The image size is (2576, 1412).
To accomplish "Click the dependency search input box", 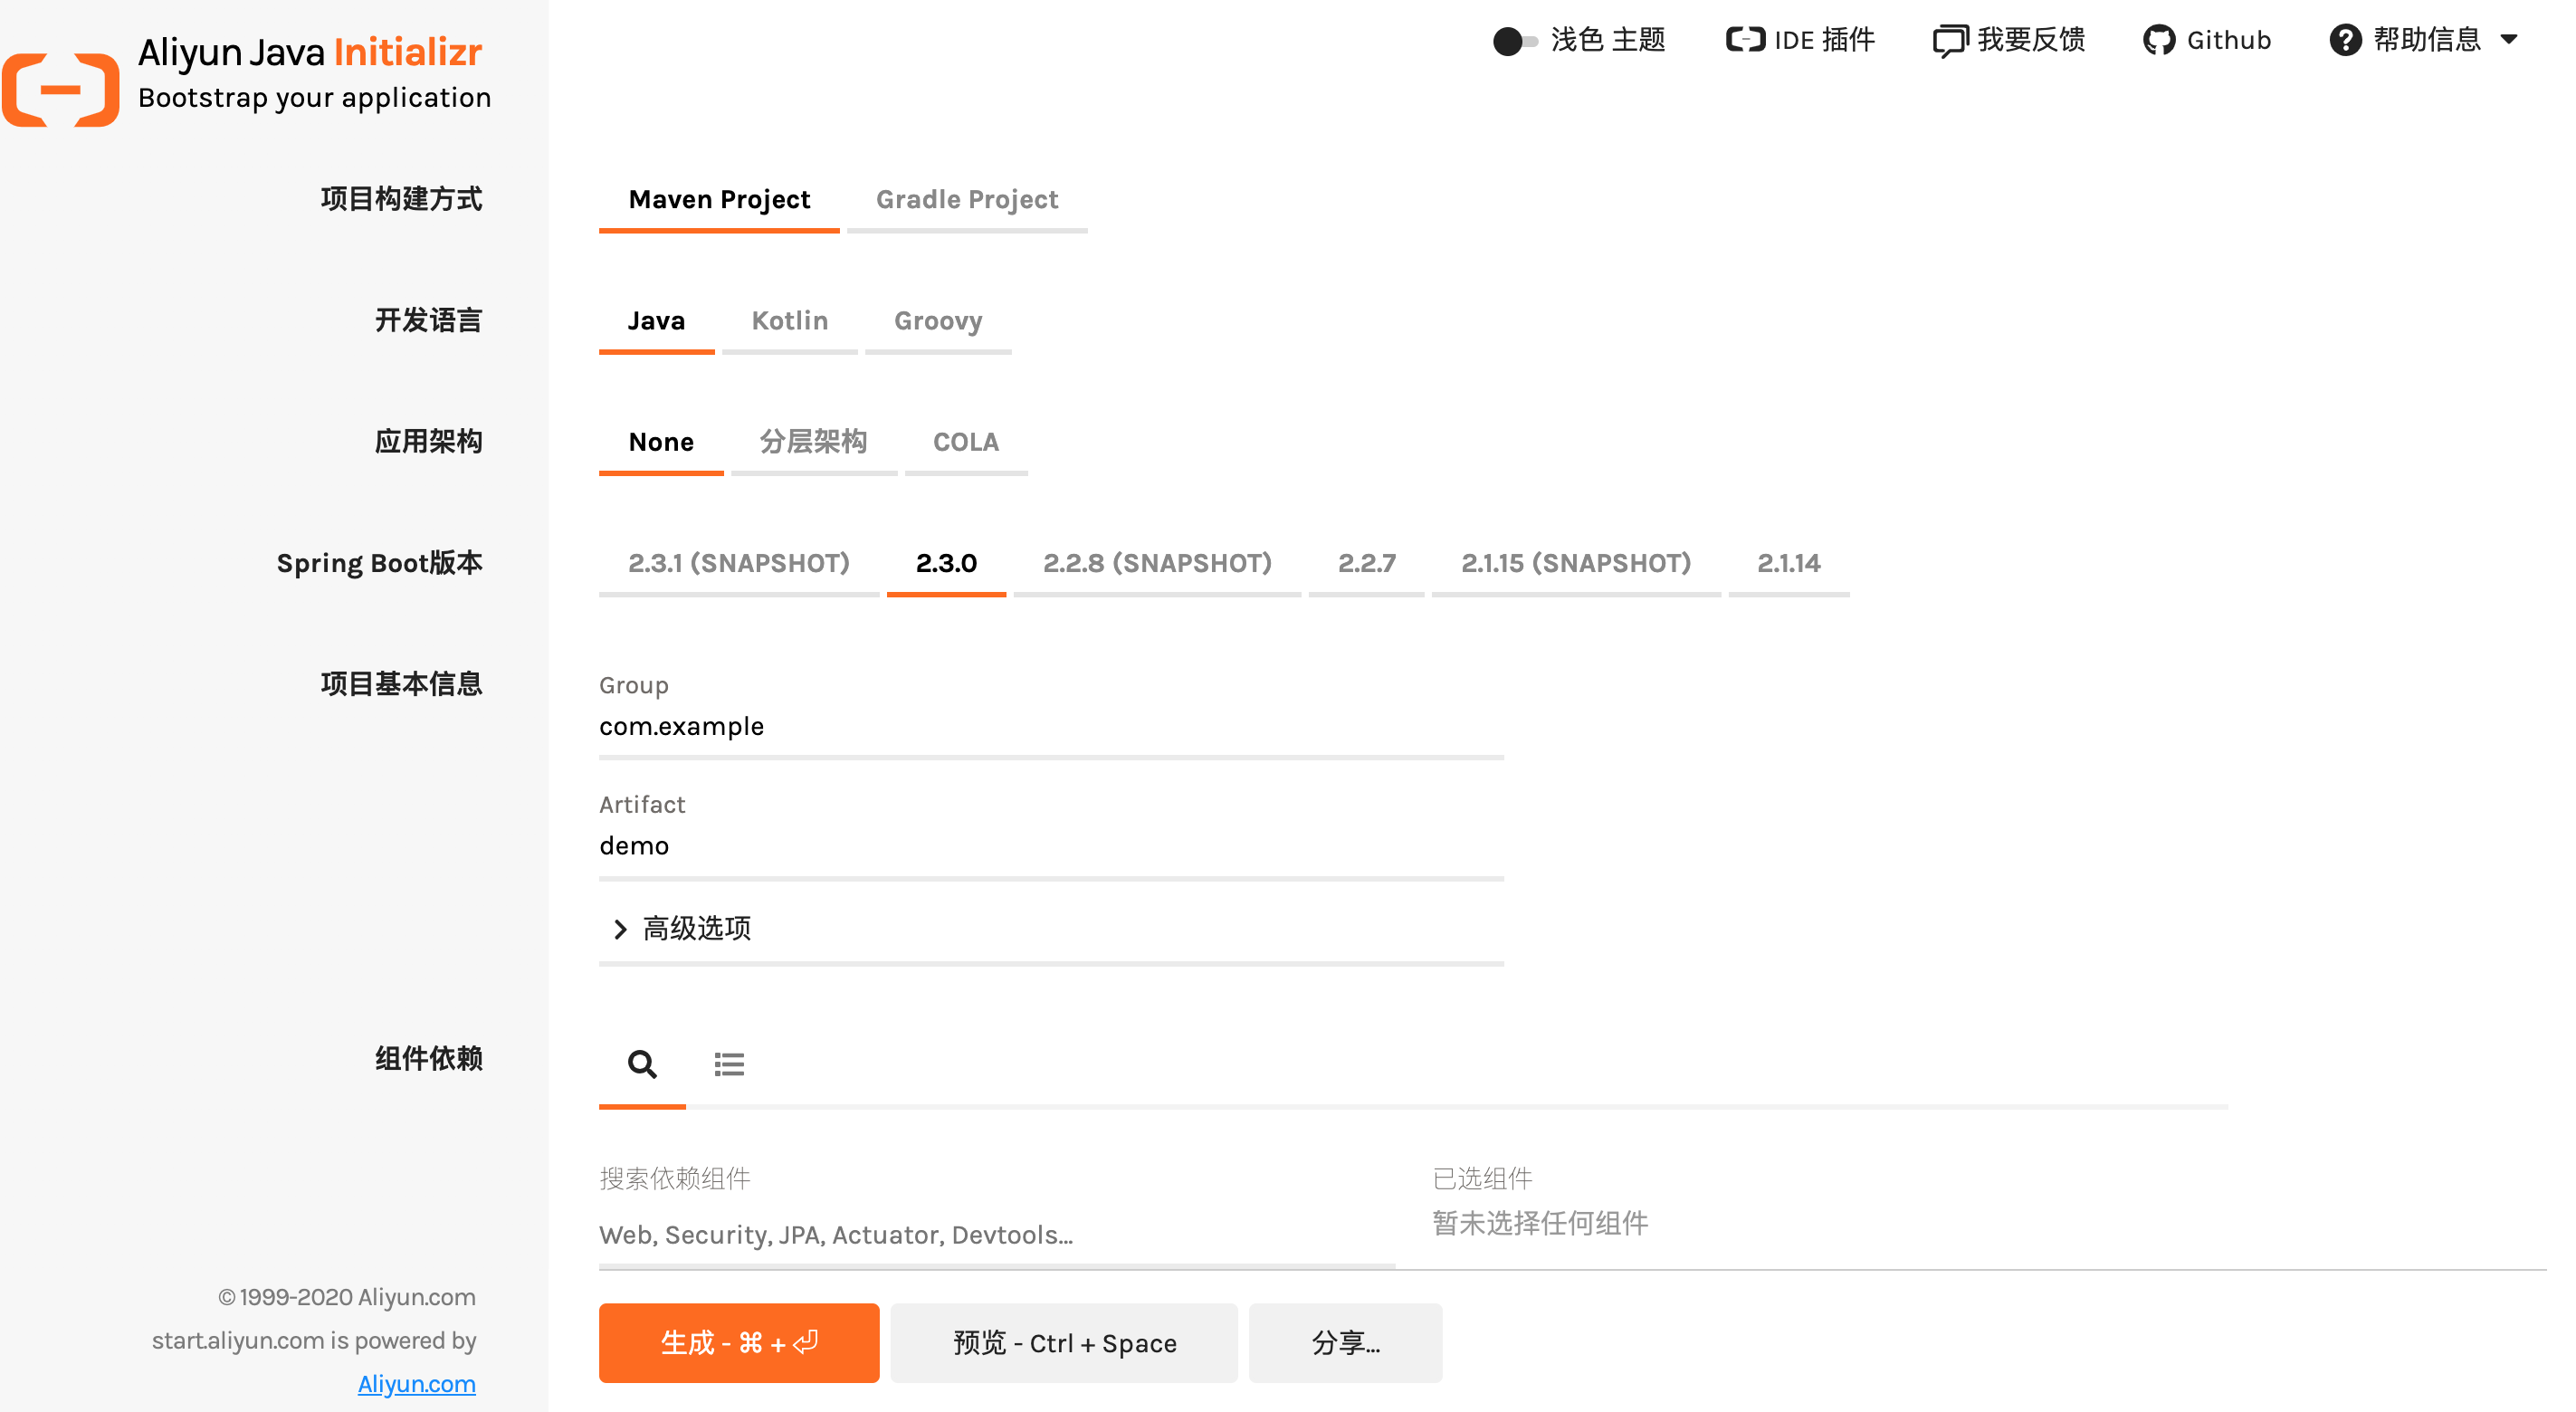I will 996,1235.
